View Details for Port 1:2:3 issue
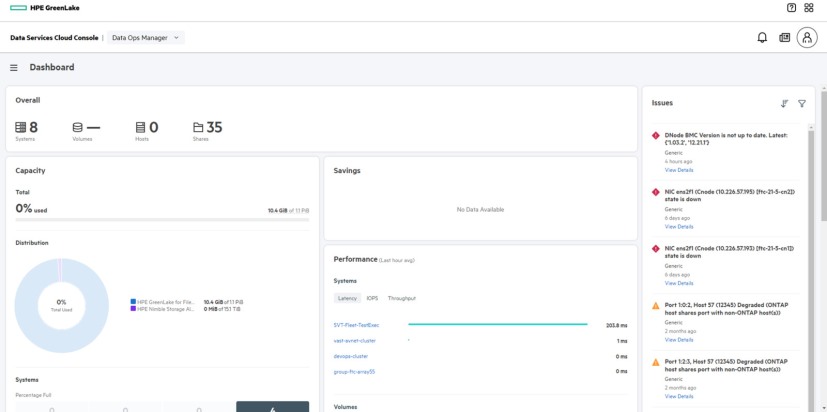The height and width of the screenshot is (412, 827). click(679, 396)
